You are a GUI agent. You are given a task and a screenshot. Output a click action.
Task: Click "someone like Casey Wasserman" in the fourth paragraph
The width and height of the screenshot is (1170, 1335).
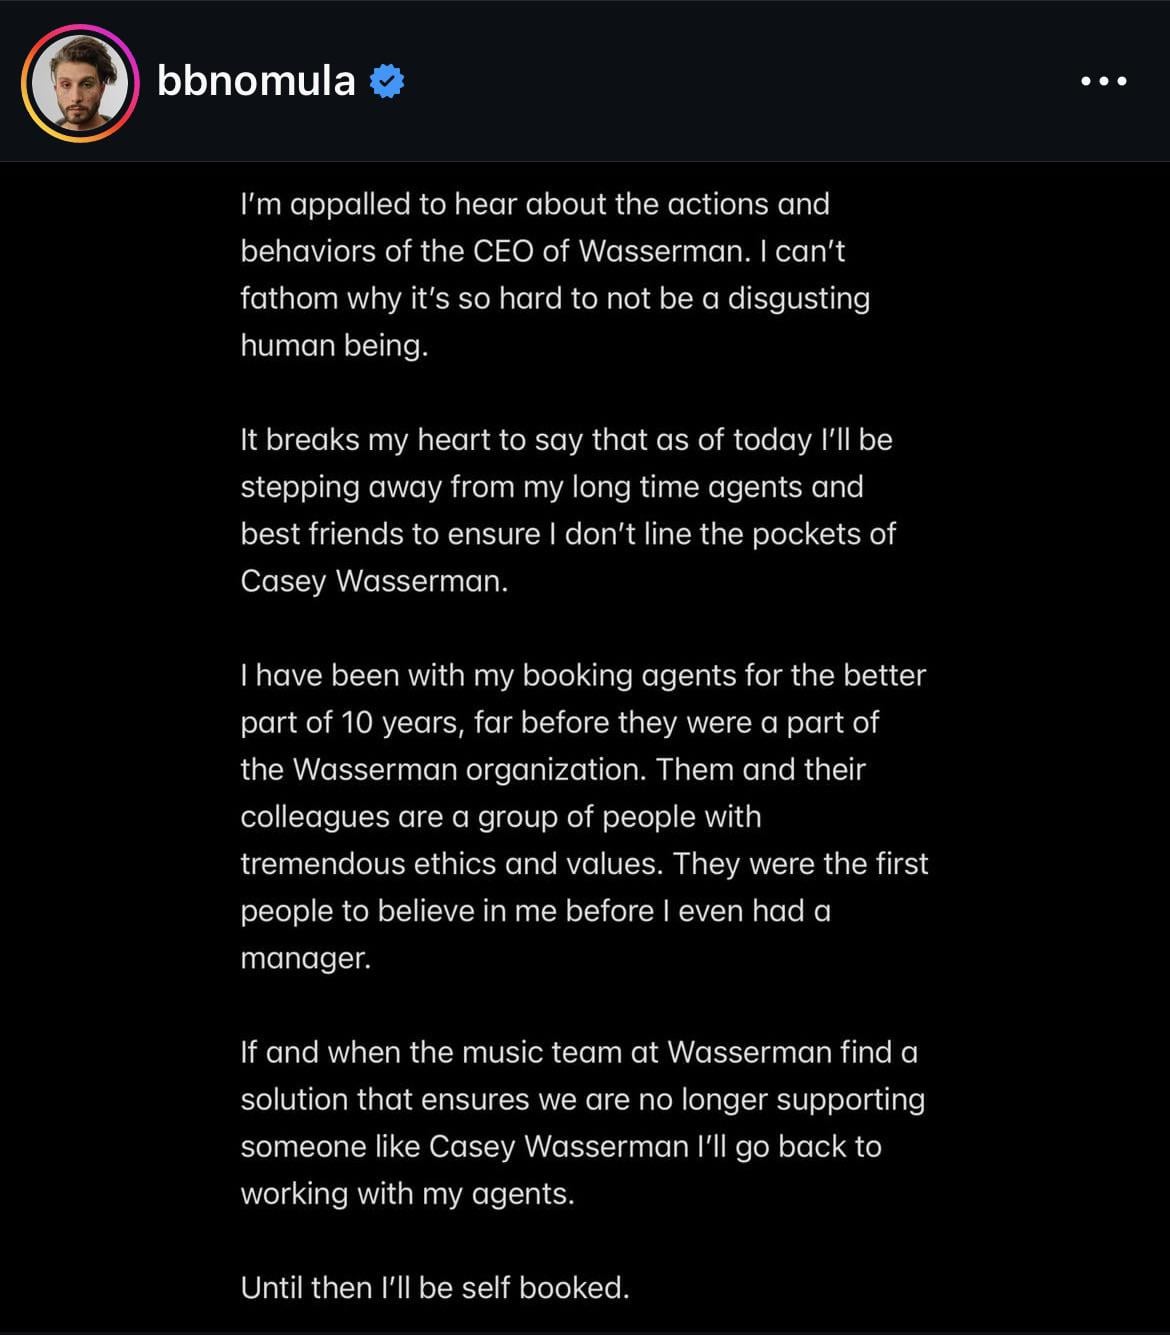click(x=464, y=1146)
